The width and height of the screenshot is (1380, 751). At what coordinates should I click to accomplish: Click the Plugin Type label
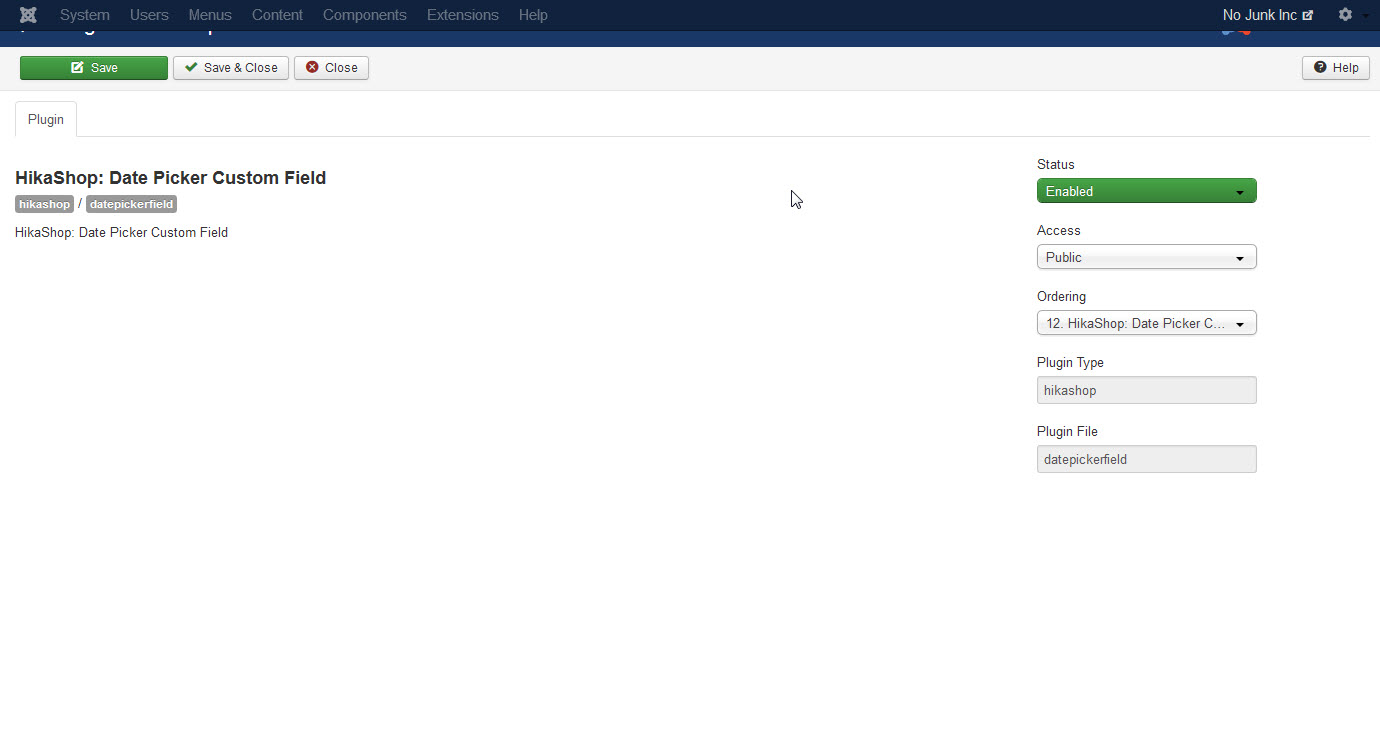coord(1070,363)
